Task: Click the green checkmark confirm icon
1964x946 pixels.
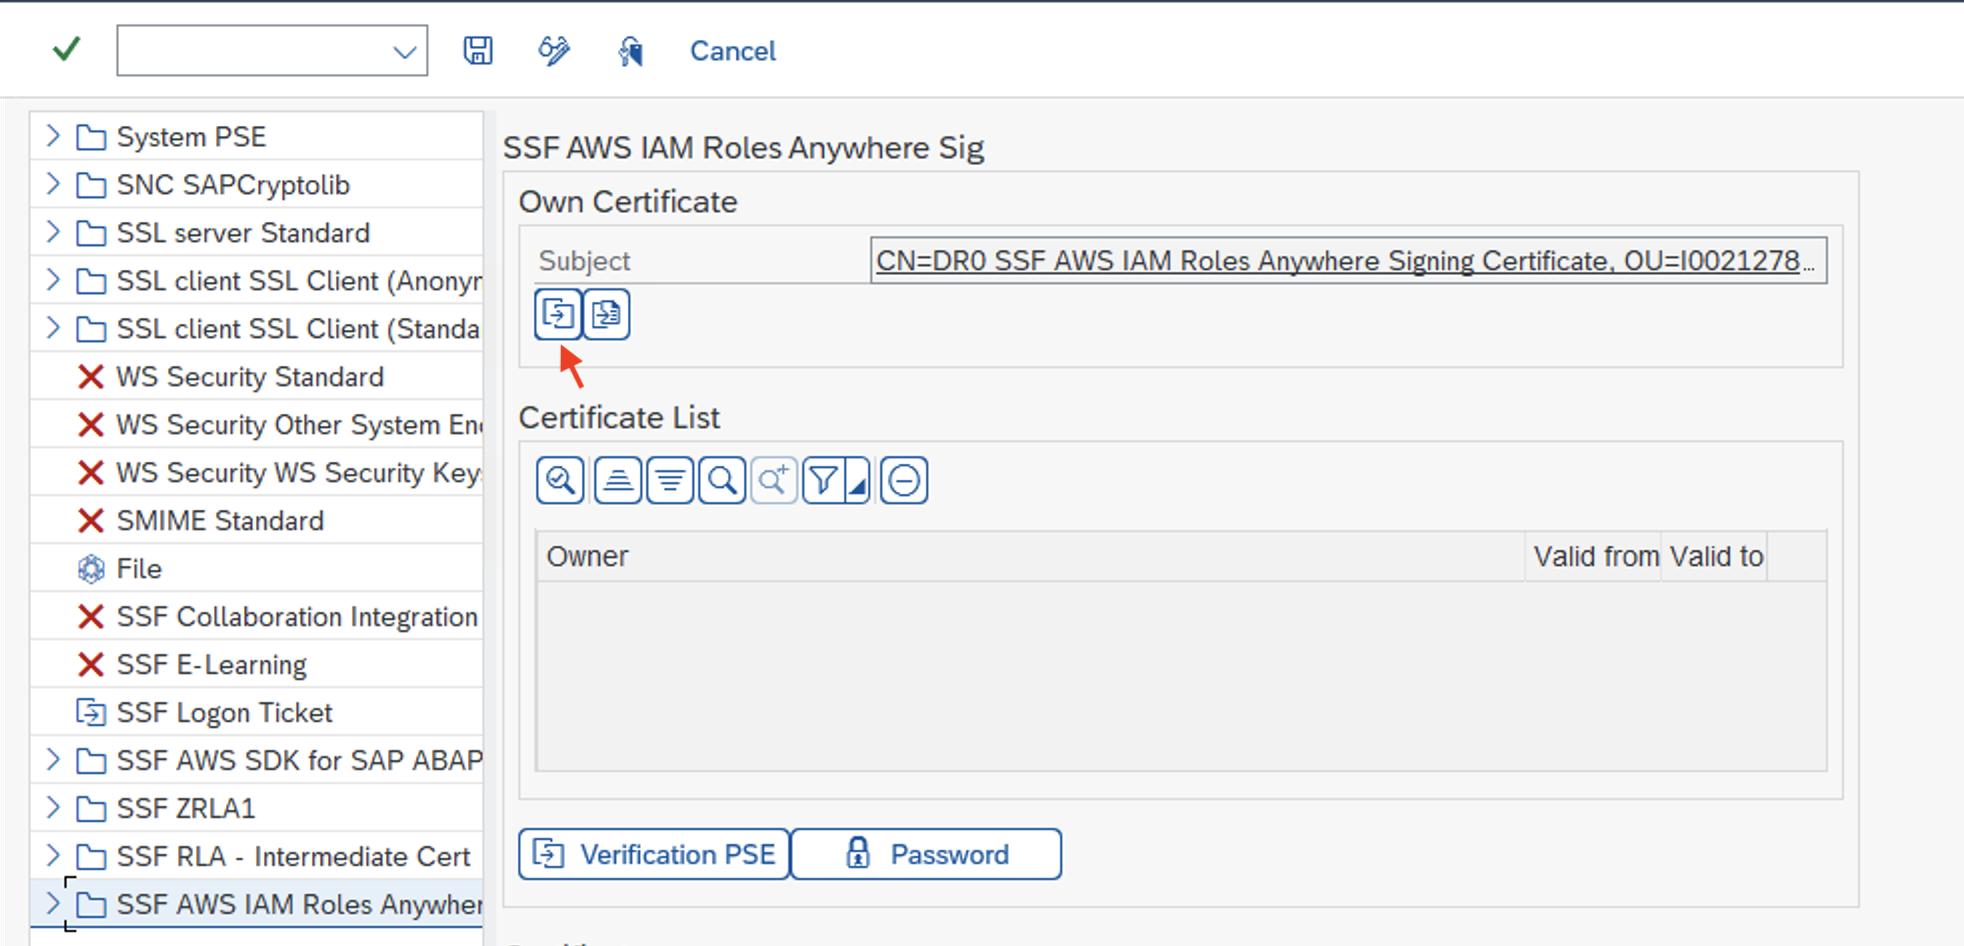Action: (x=65, y=48)
